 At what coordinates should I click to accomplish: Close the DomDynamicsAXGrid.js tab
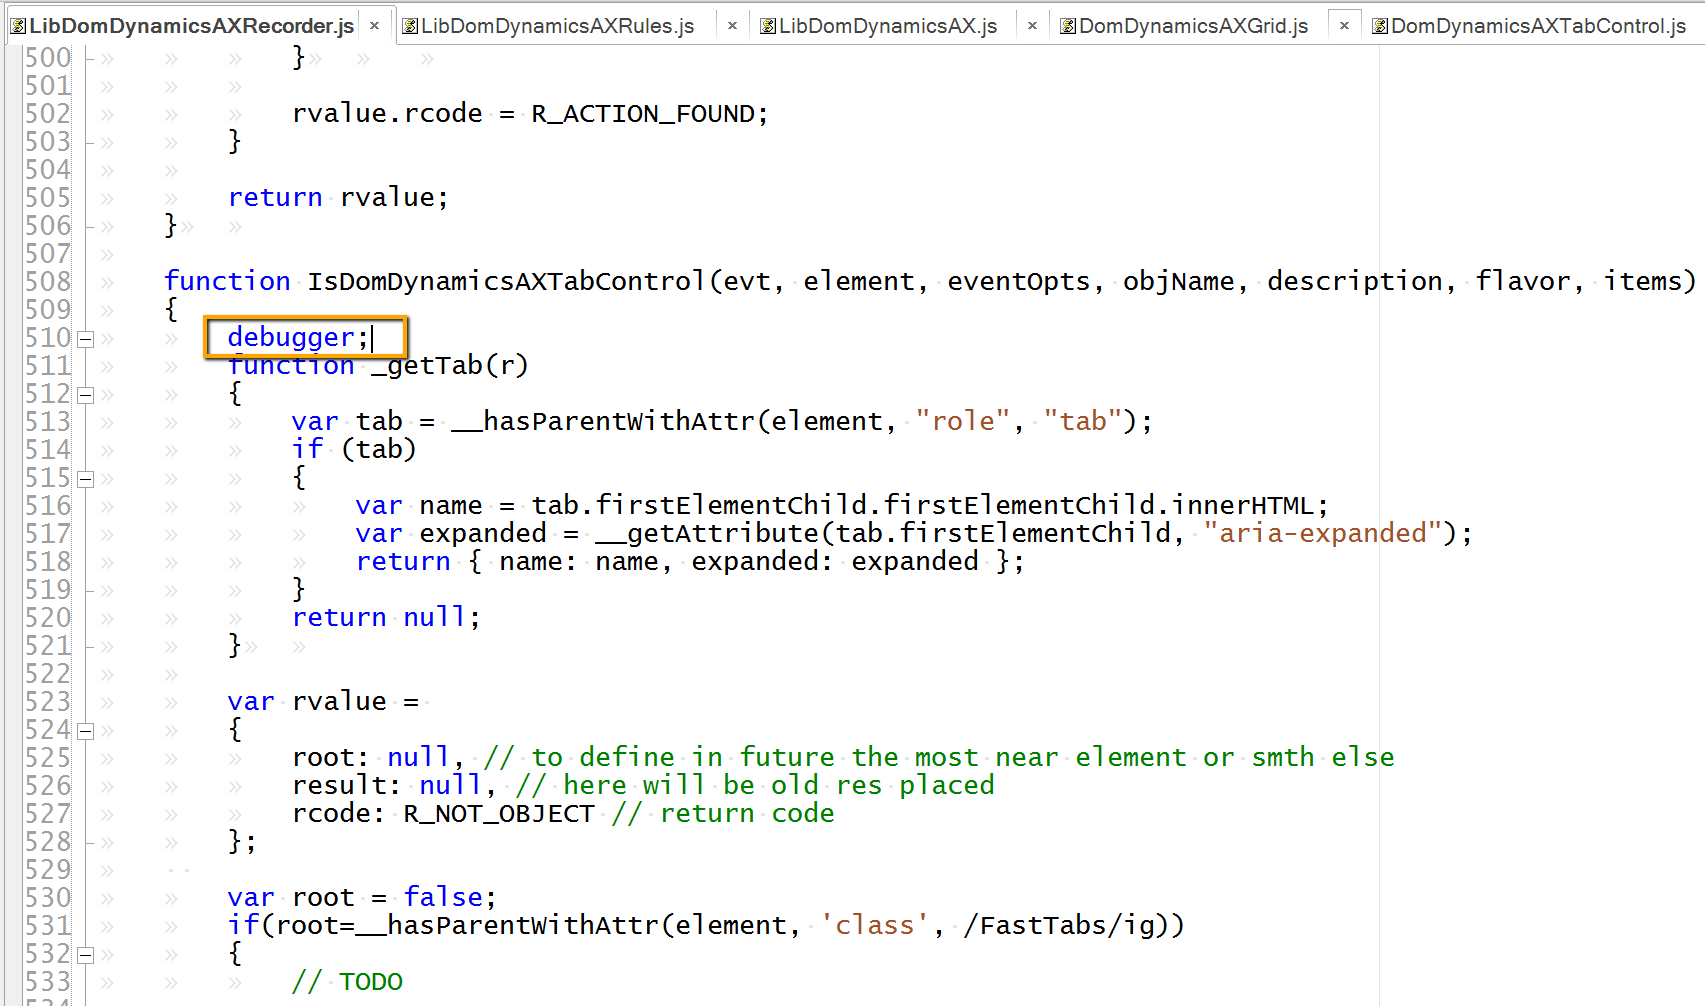[1344, 26]
